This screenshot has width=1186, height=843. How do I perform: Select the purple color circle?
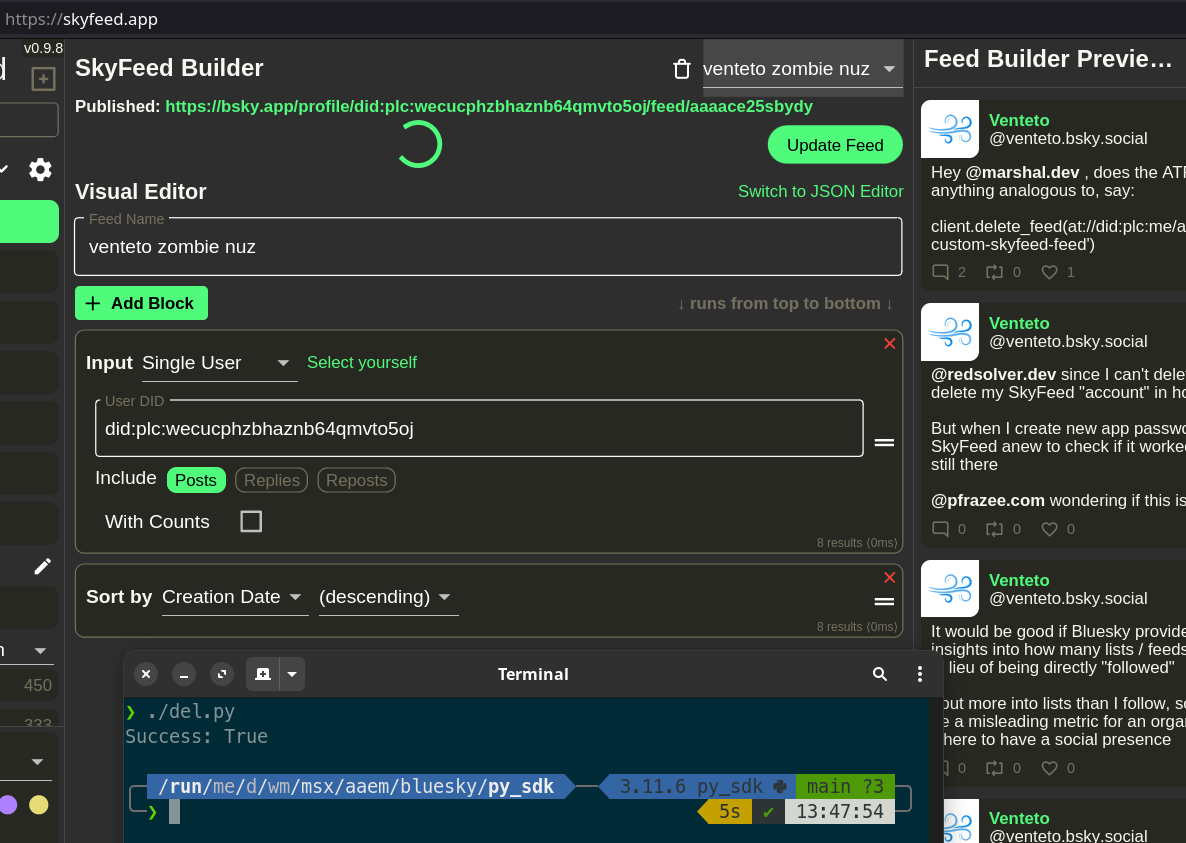(8, 805)
